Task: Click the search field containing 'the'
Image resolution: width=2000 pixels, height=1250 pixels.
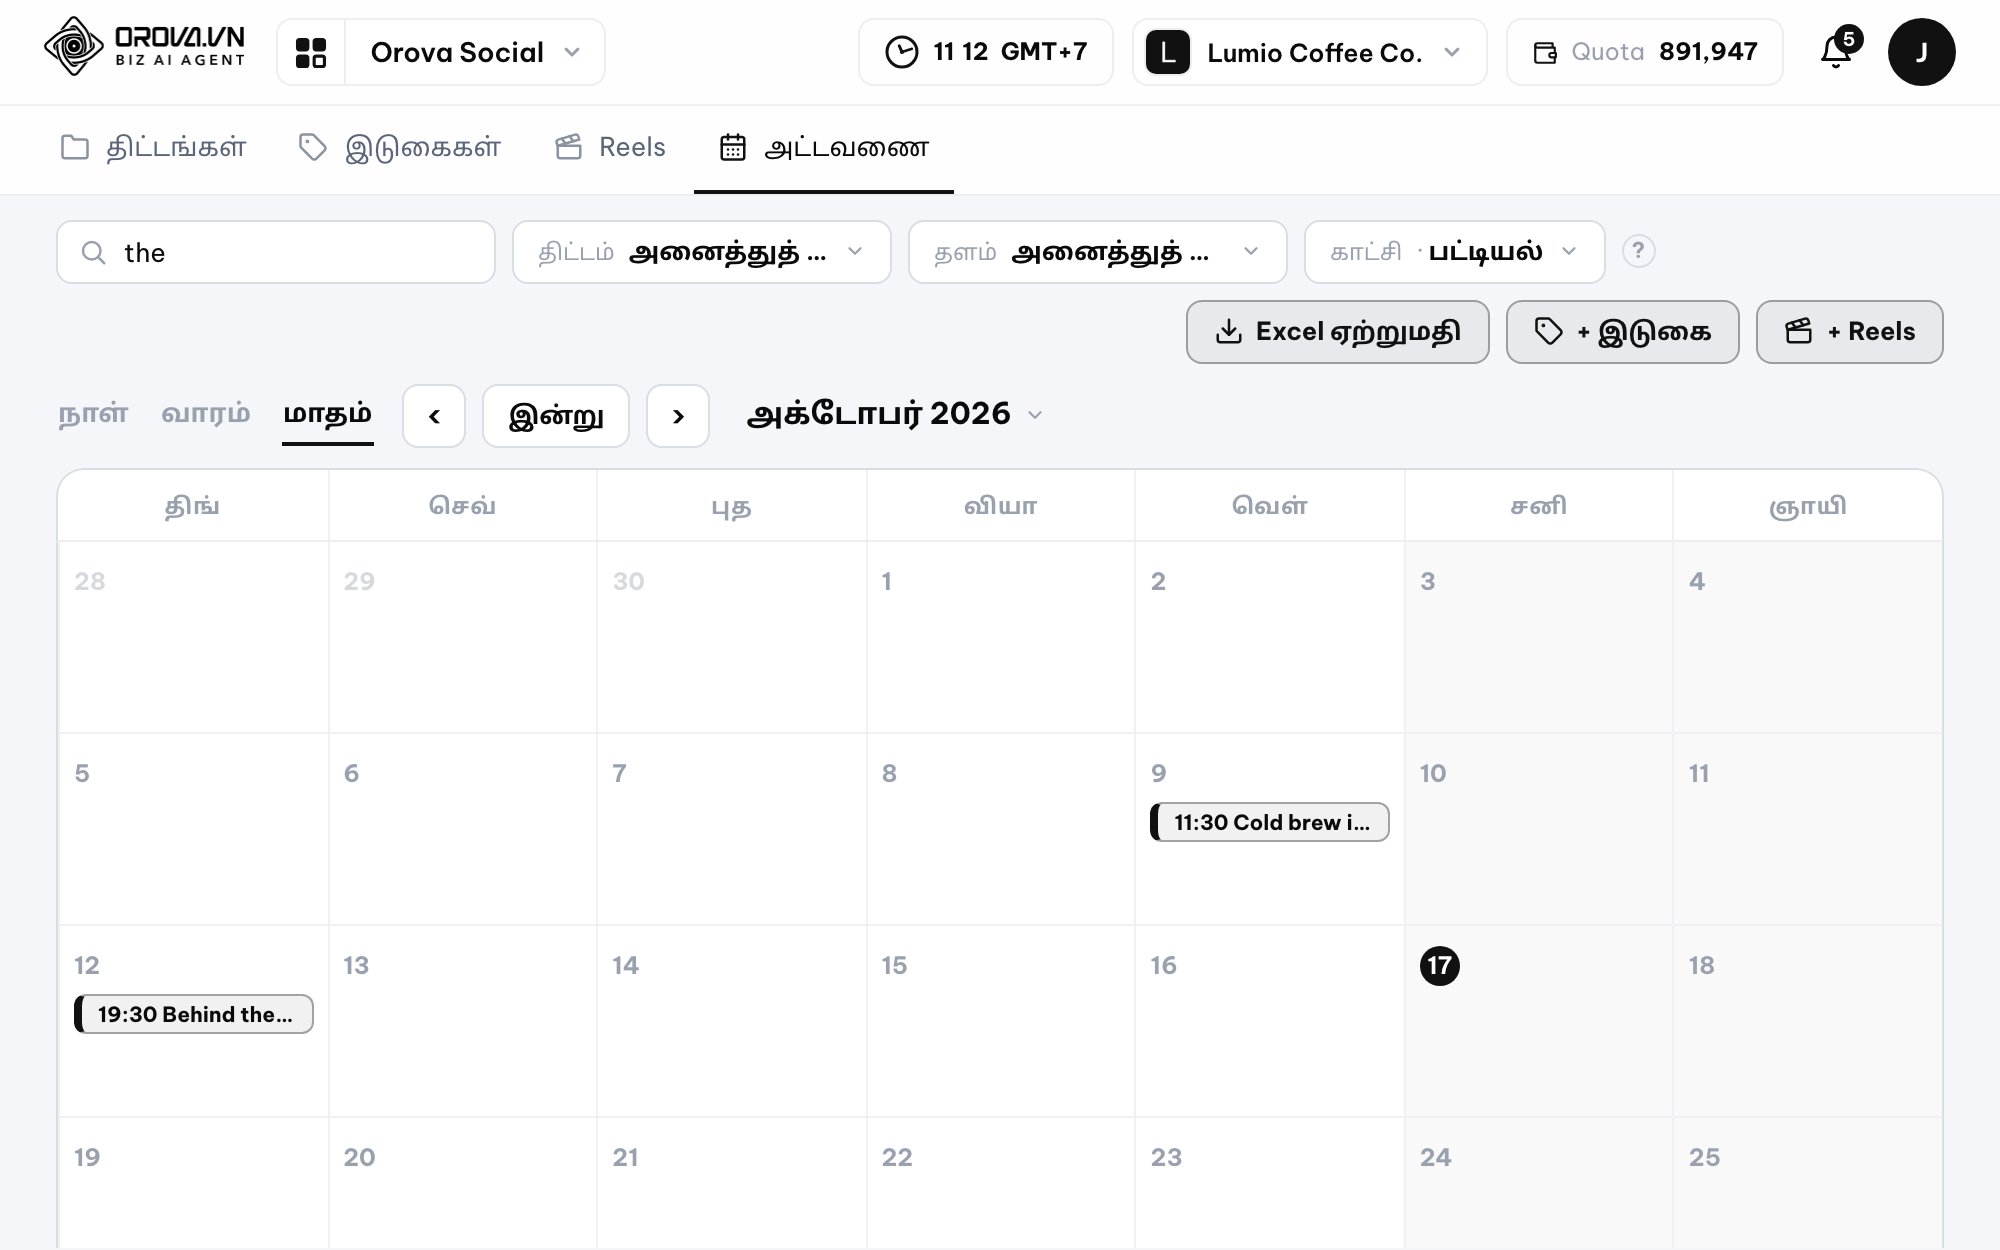Action: pos(276,252)
